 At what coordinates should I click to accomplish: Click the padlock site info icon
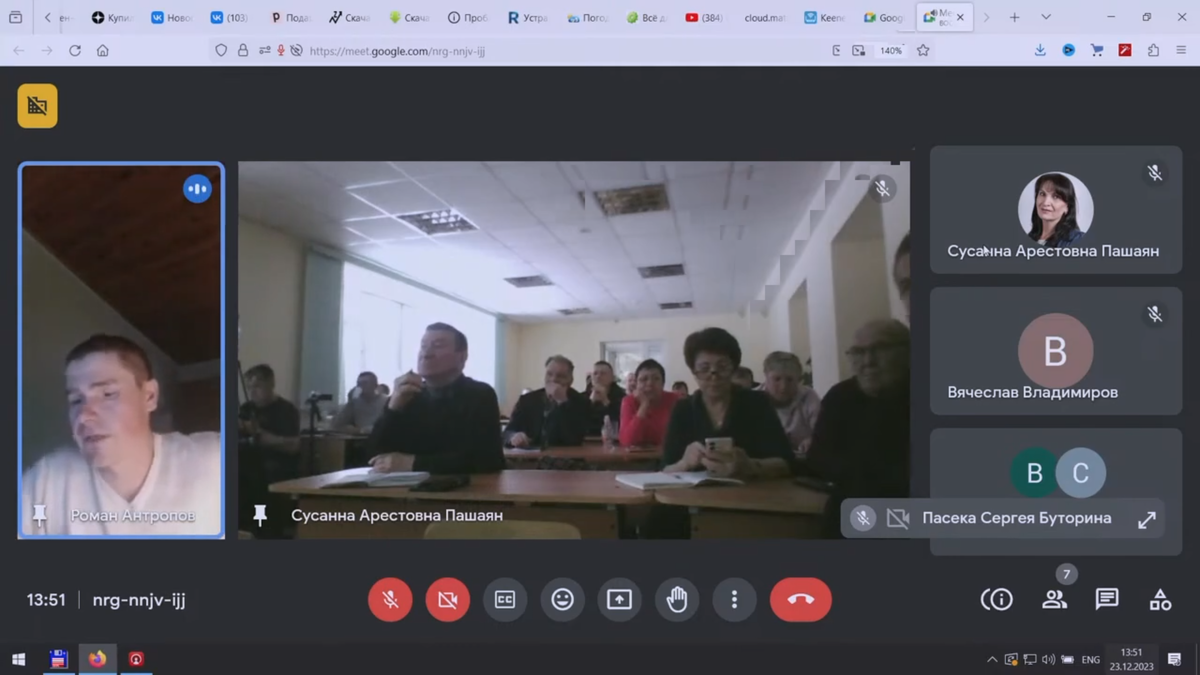pyautogui.click(x=243, y=51)
